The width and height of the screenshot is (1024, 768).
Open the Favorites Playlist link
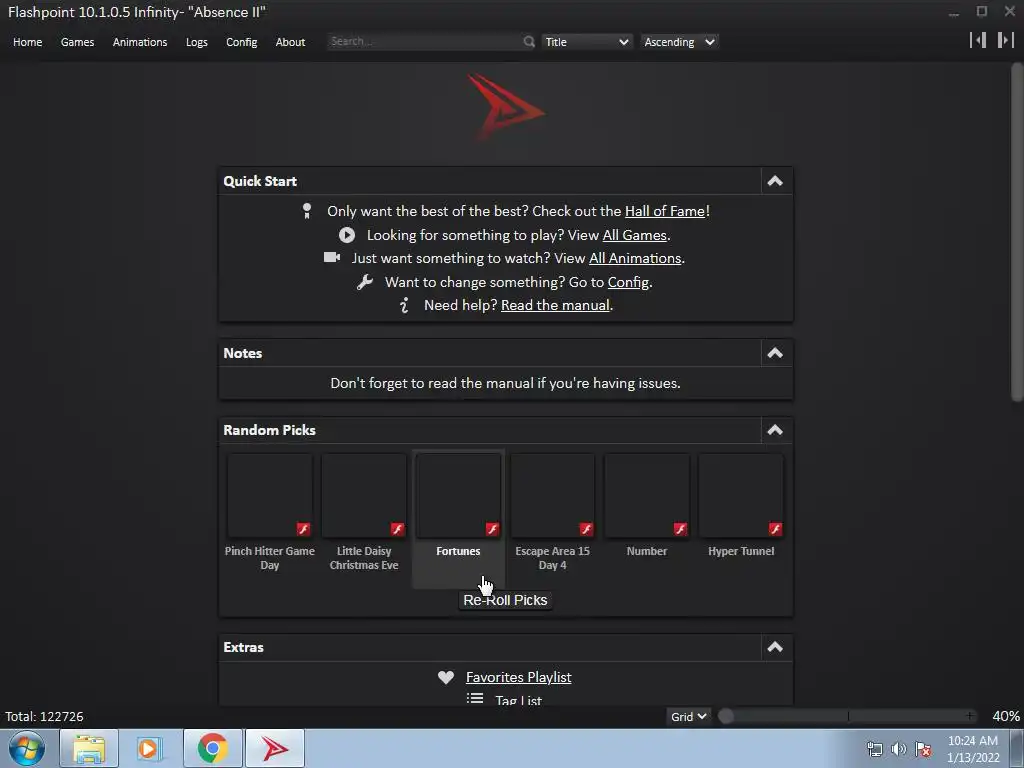519,677
